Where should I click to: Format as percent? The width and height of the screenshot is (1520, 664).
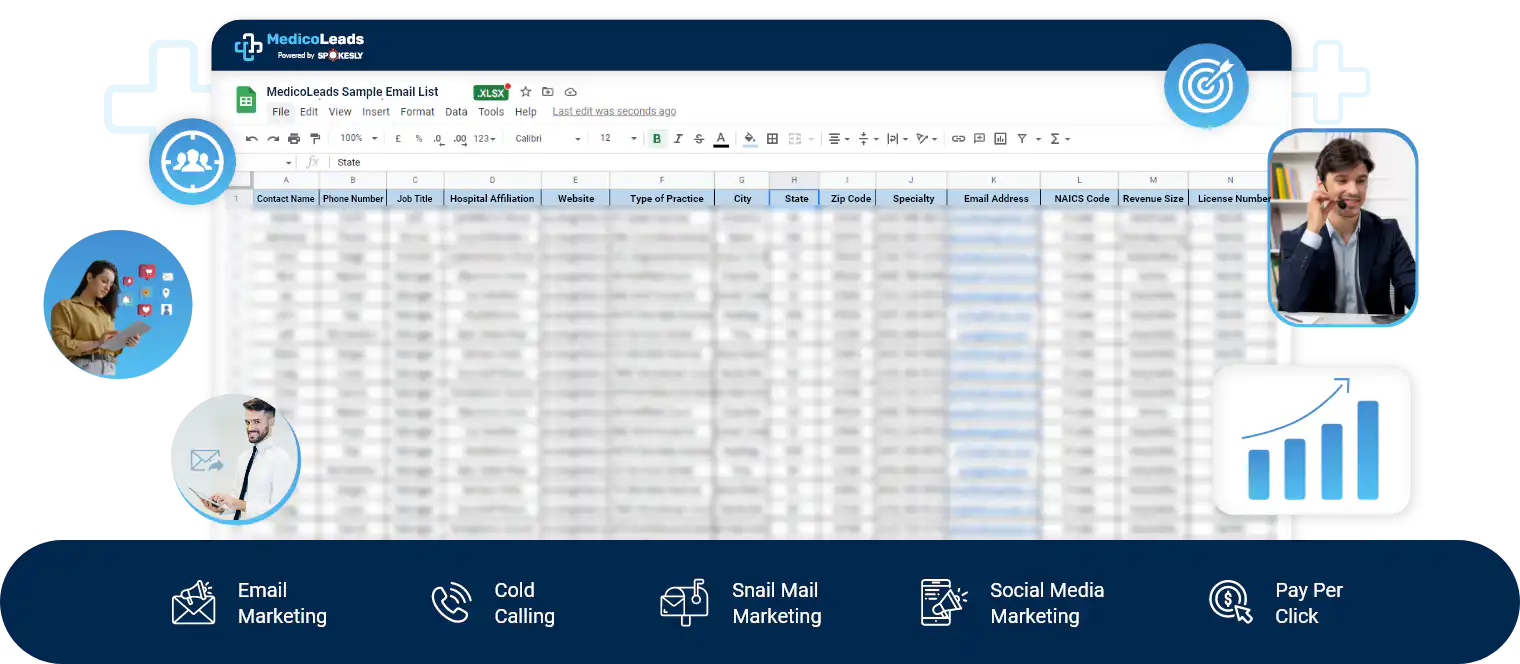click(x=419, y=139)
